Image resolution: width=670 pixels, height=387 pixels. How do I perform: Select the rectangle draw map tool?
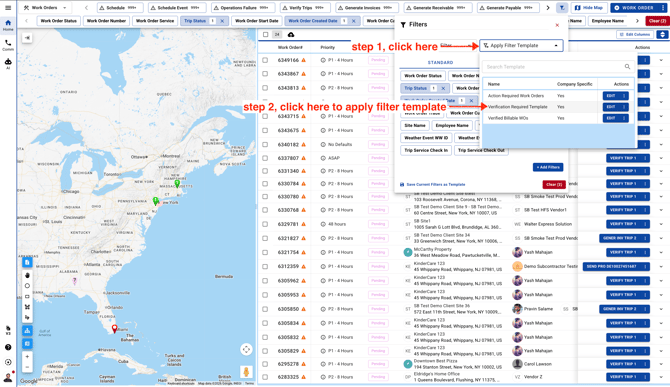(x=27, y=296)
